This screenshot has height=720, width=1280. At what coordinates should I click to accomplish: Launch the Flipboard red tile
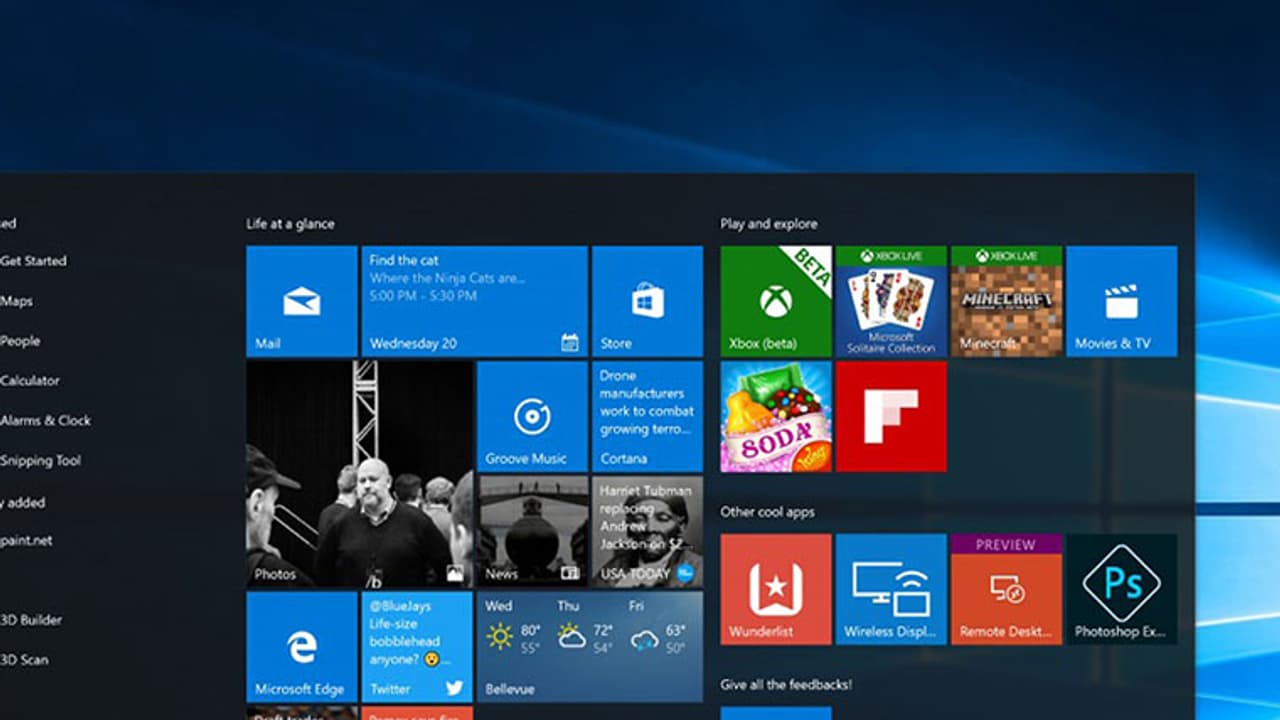(890, 416)
